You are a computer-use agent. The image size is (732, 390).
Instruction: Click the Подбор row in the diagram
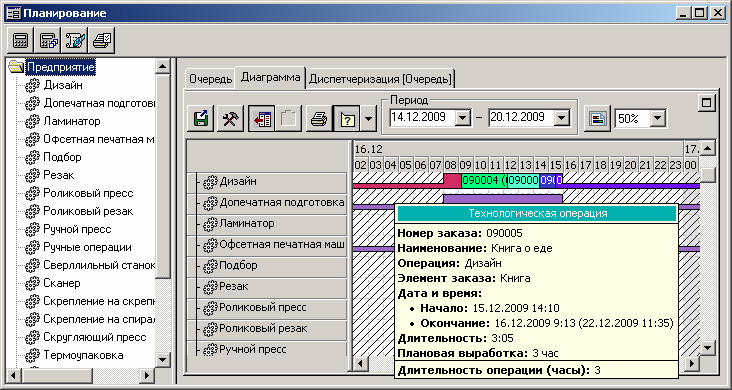coord(267,266)
